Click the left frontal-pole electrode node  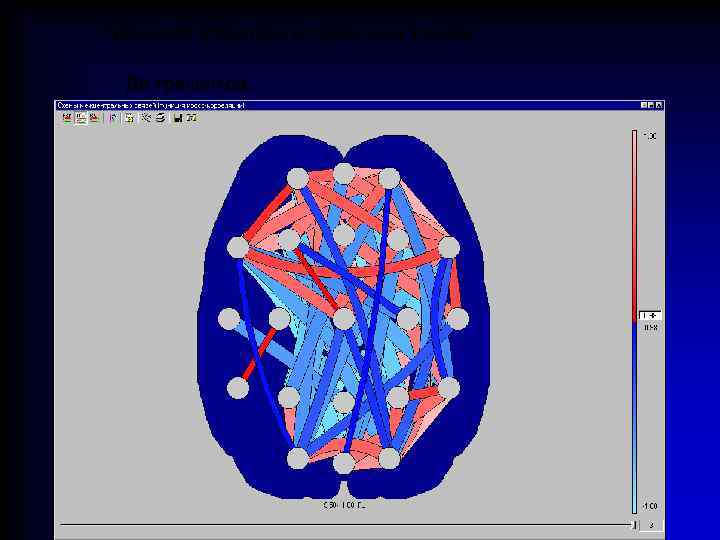coord(298,178)
